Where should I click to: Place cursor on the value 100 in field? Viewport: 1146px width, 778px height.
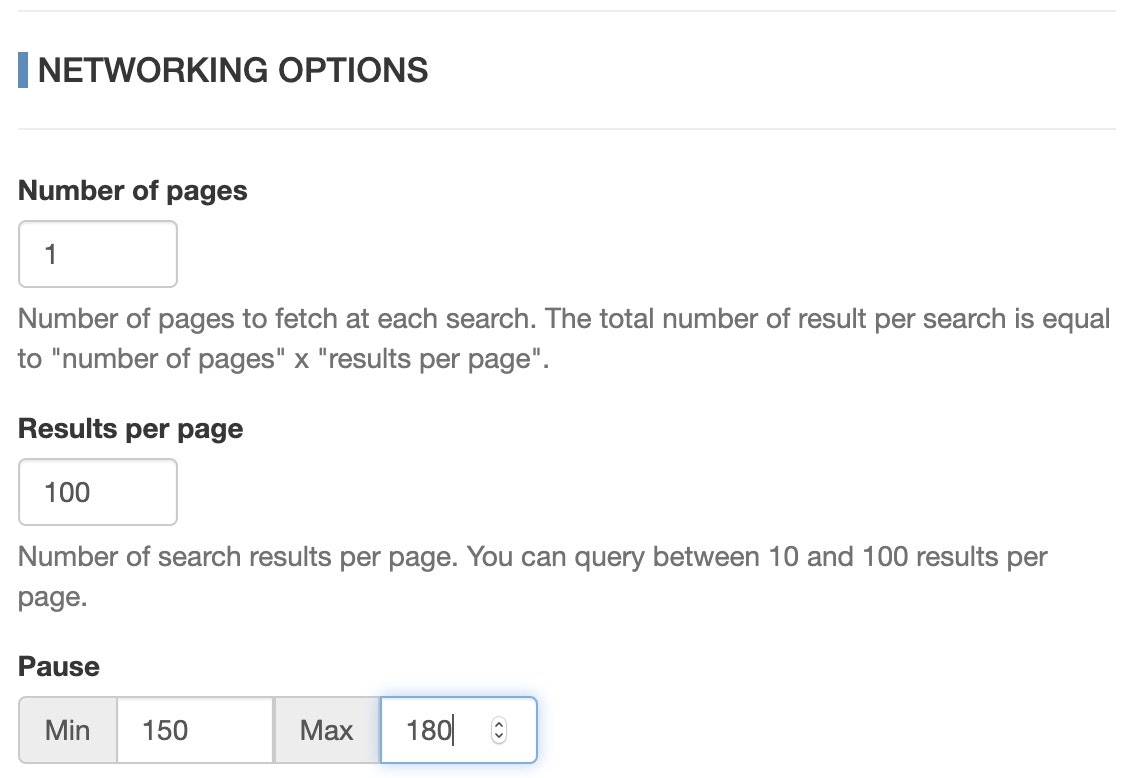coord(67,492)
